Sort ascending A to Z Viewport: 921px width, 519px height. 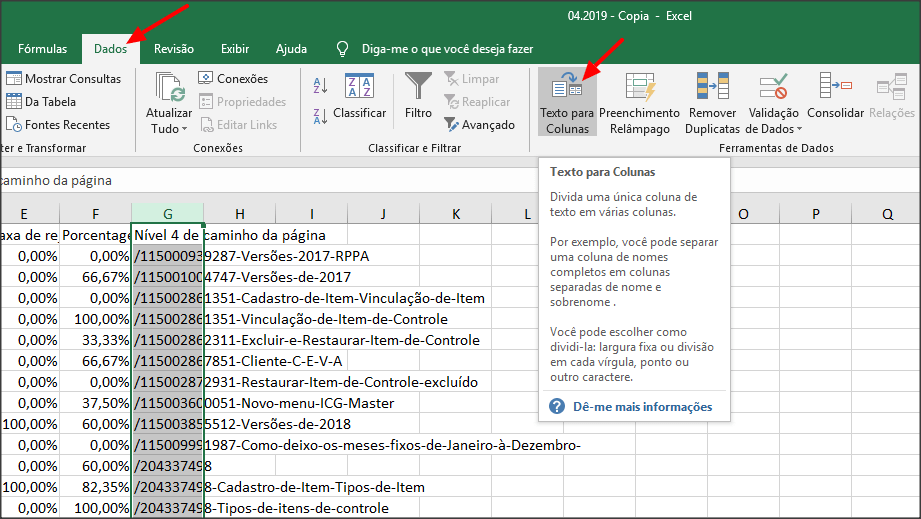coord(320,86)
